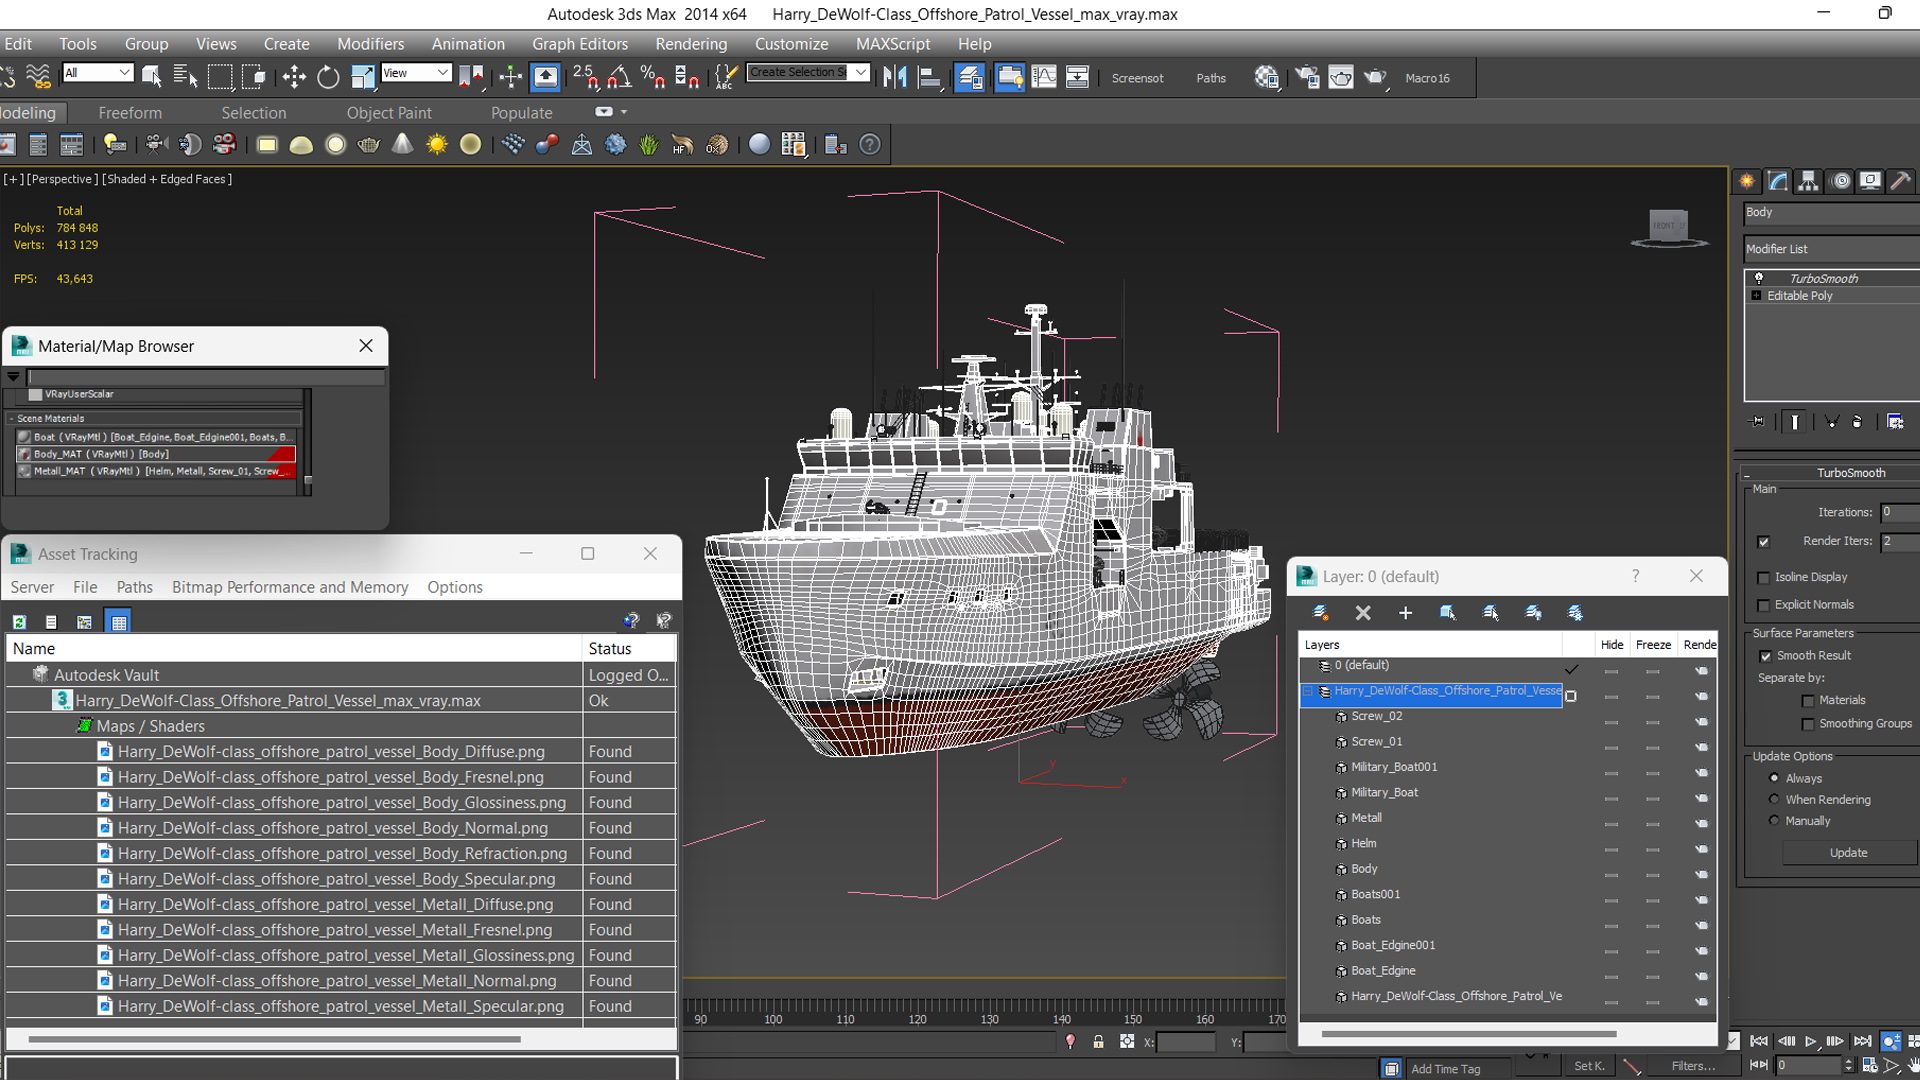
Task: Click the Body_MAT red material swatch
Action: [x=281, y=454]
